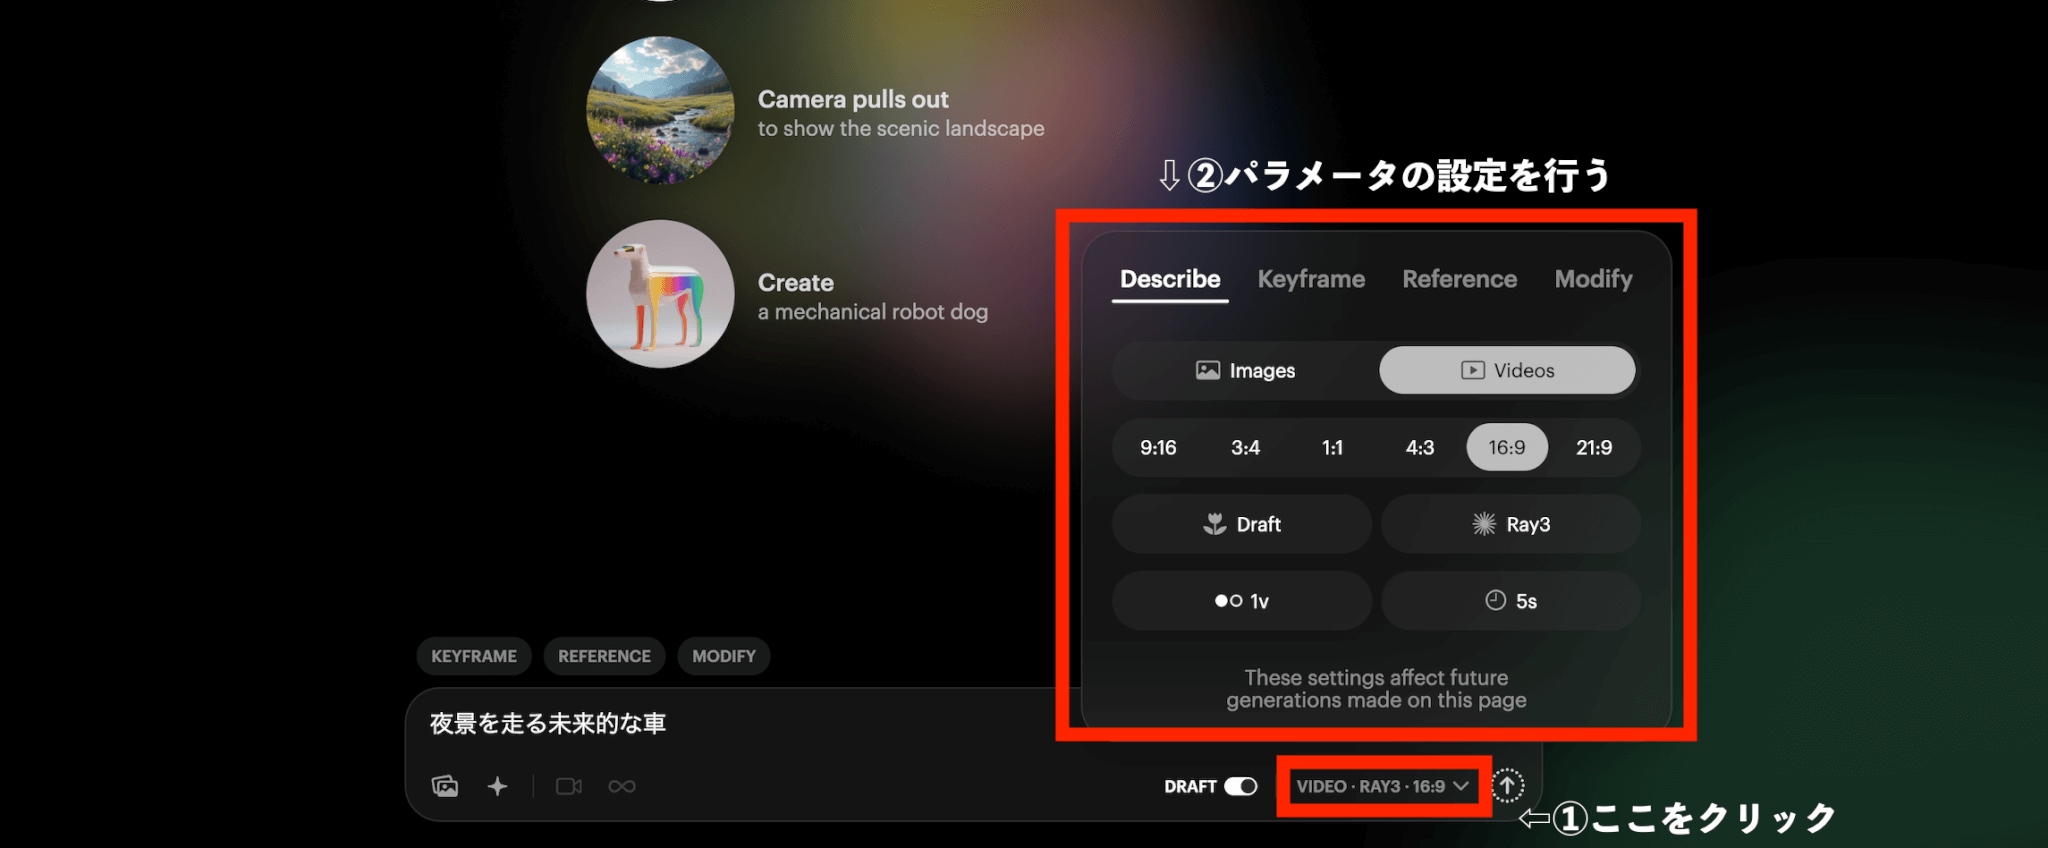Select the Draft quality option

(1241, 524)
